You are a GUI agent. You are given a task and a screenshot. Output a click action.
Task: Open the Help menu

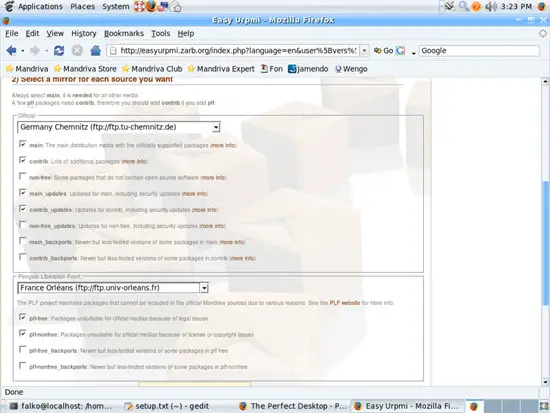tap(186, 33)
